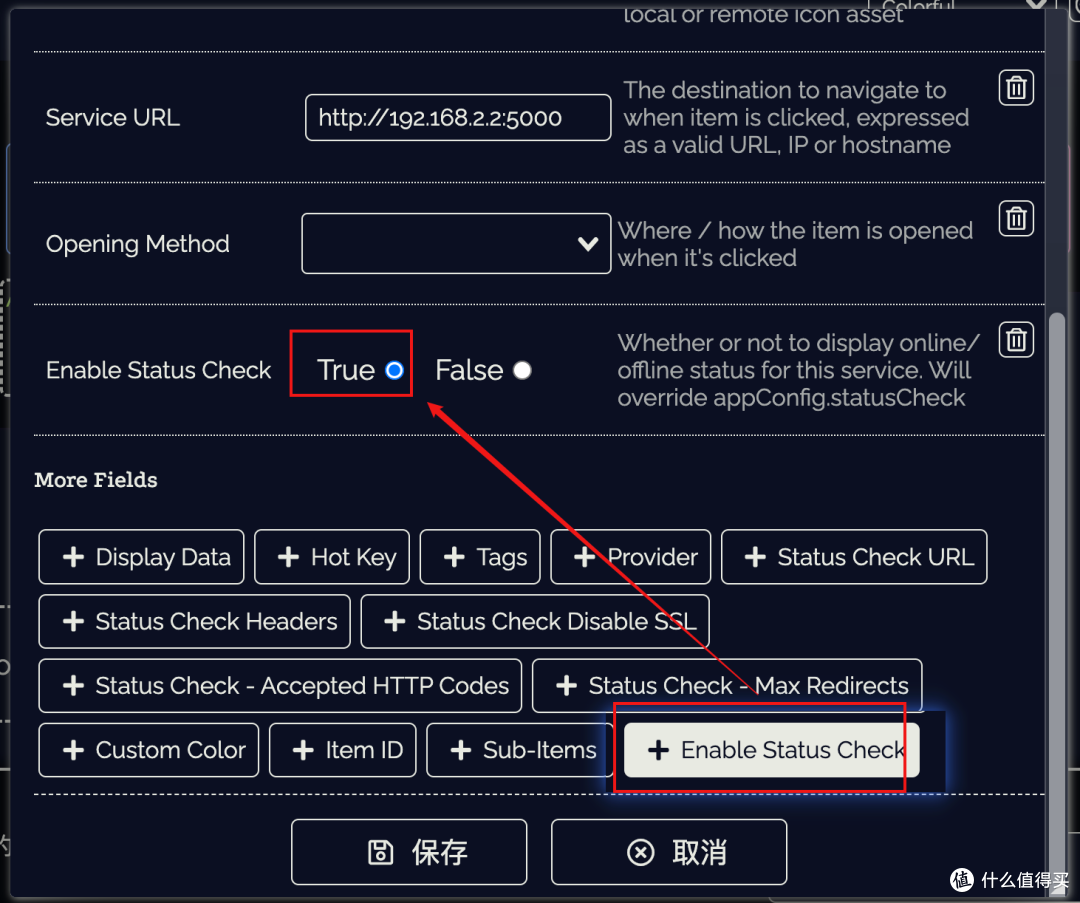Click trash icon beside Enable Status Check
Image resolution: width=1080 pixels, height=903 pixels.
(x=1016, y=341)
